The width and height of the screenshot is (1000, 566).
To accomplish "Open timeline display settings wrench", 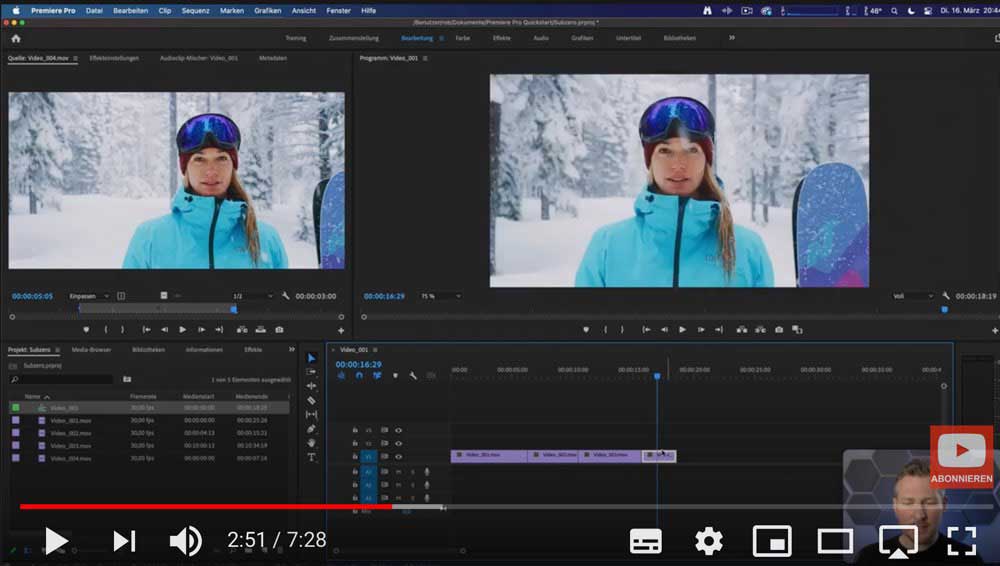I will click(x=413, y=376).
